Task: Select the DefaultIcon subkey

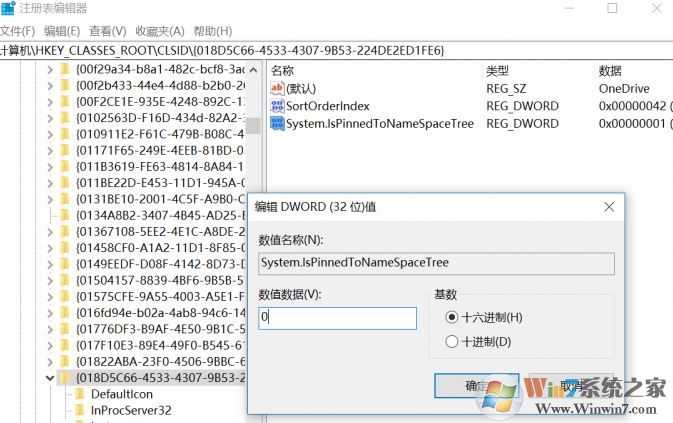Action: coord(122,394)
